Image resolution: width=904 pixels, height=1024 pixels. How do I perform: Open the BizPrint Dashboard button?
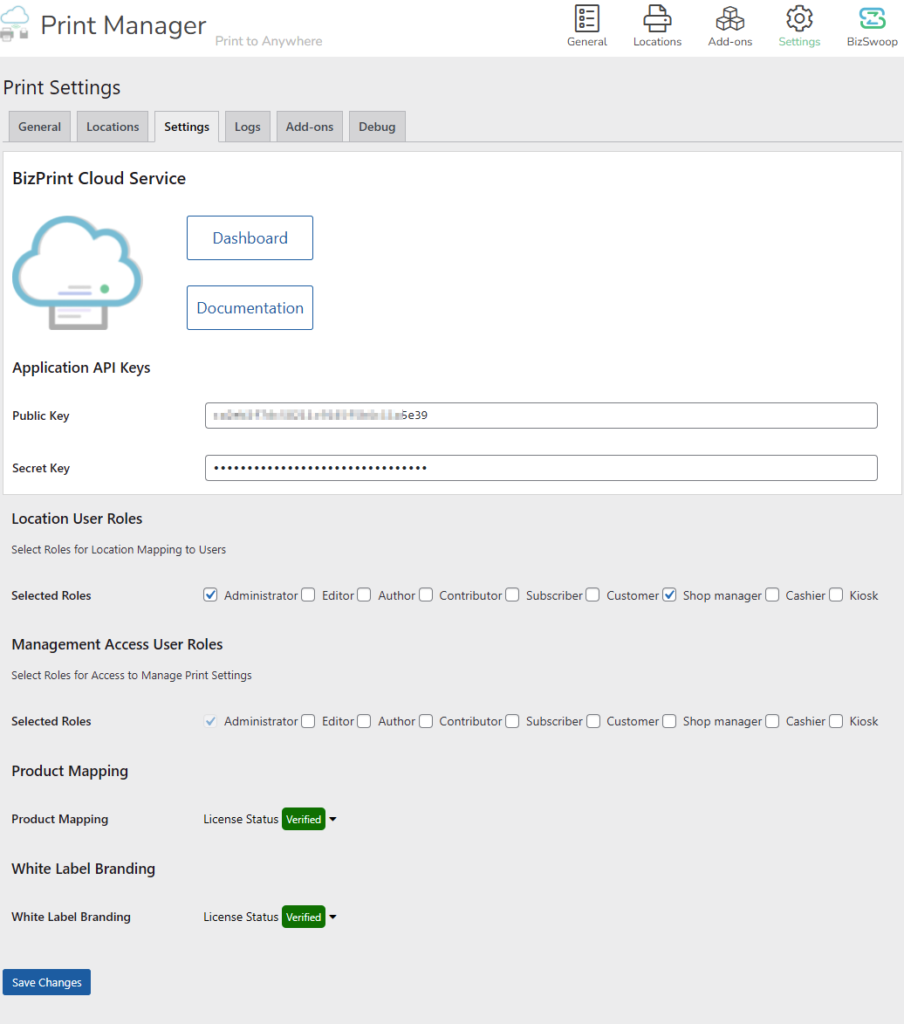[x=250, y=238]
